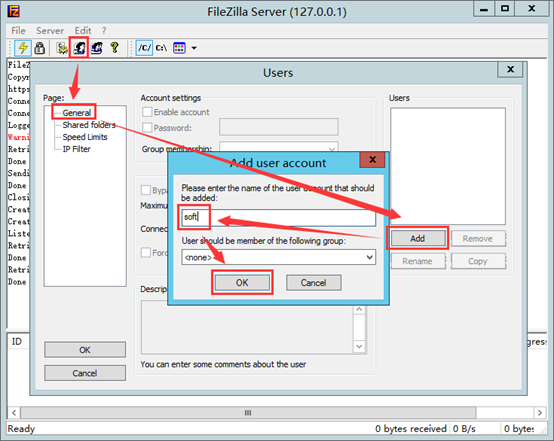Image resolution: width=554 pixels, height=441 pixels.
Task: Open server settings gear icon
Action: 62,48
